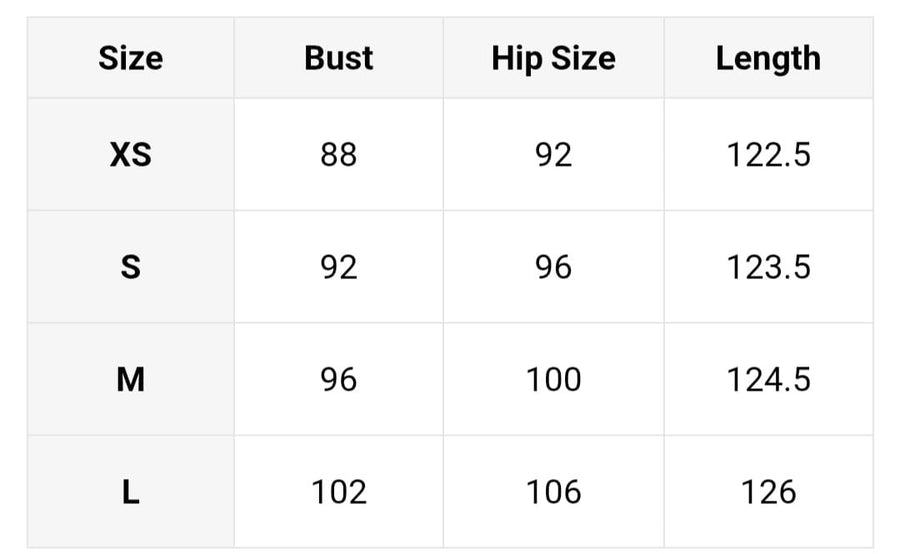The image size is (900, 554).
Task: Select the L size row label
Action: (x=130, y=492)
